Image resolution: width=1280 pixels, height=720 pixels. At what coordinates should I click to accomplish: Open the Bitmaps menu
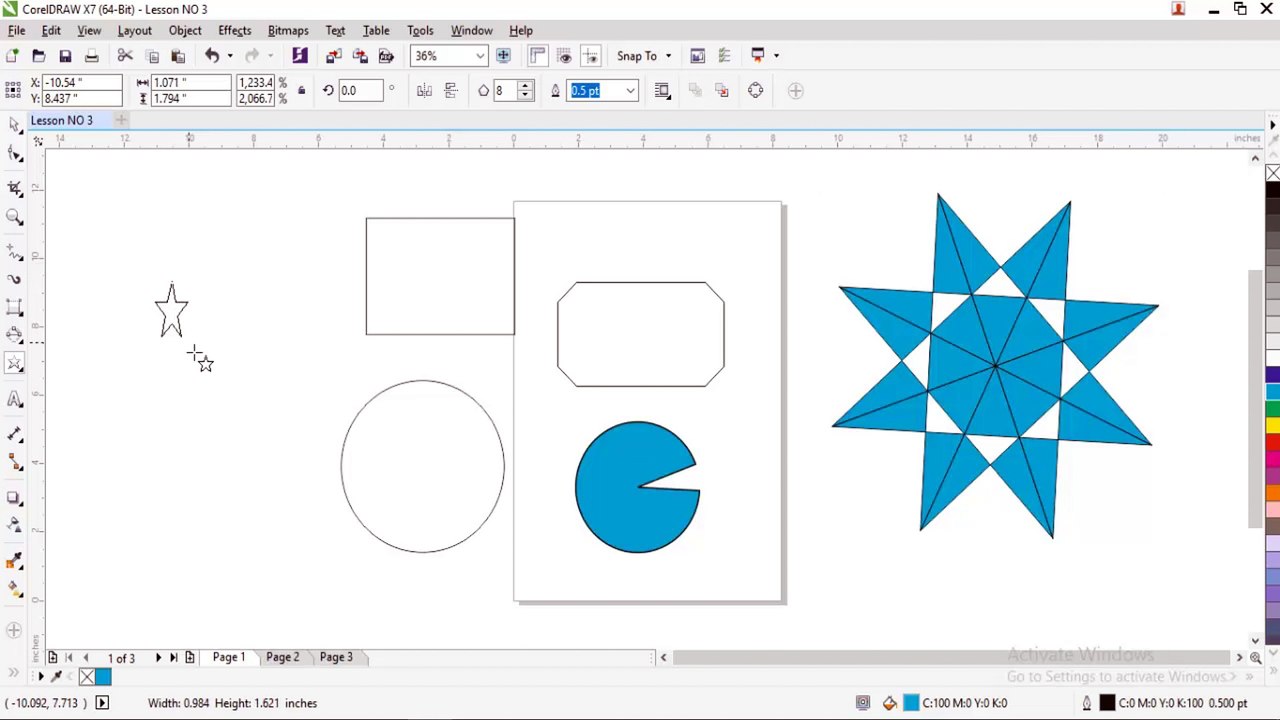click(288, 30)
